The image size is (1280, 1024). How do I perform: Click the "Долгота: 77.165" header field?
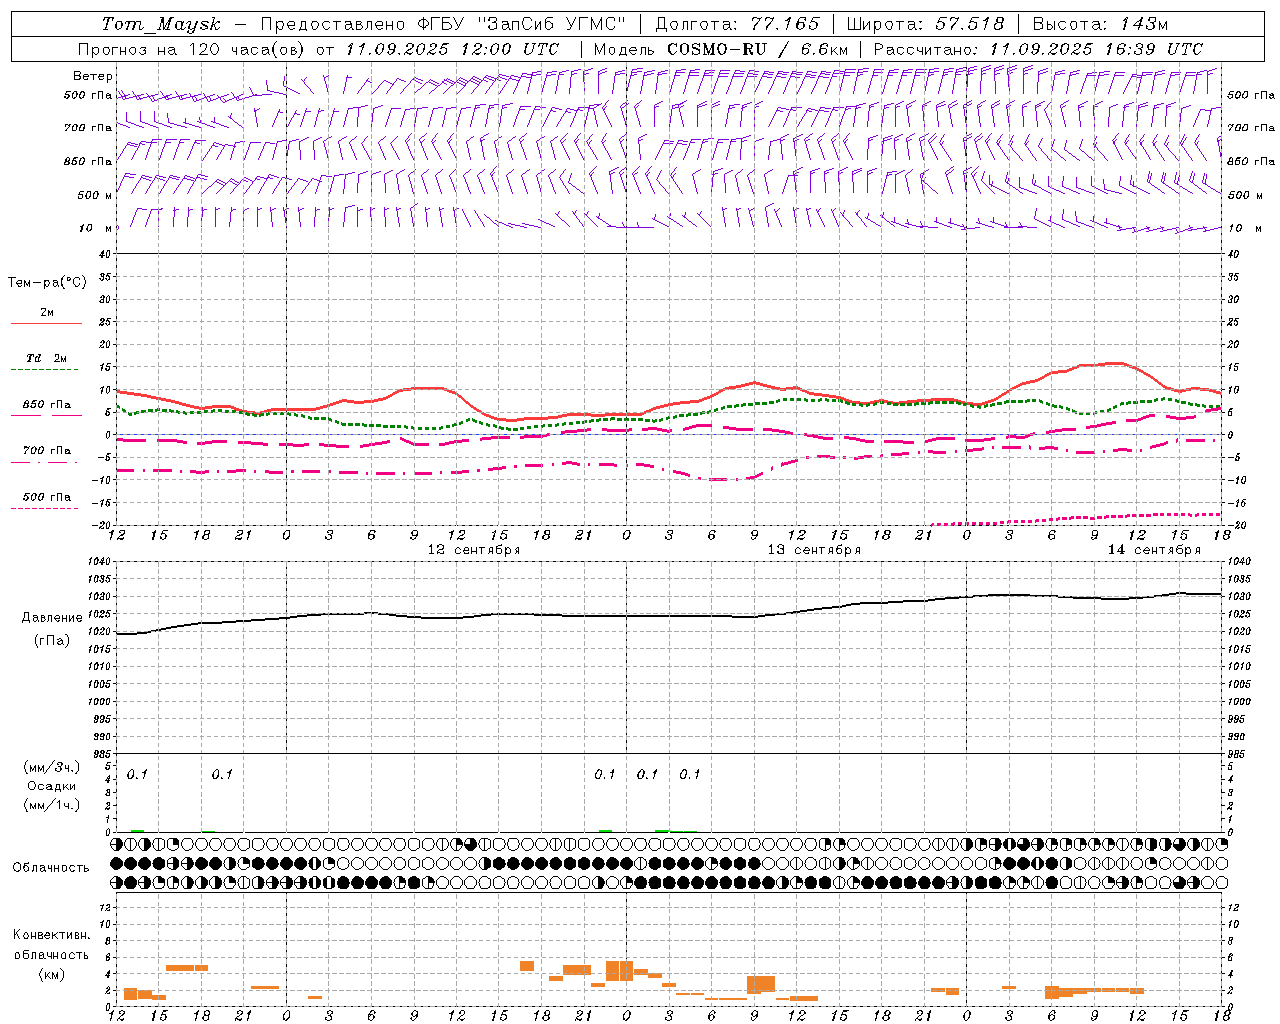737,24
